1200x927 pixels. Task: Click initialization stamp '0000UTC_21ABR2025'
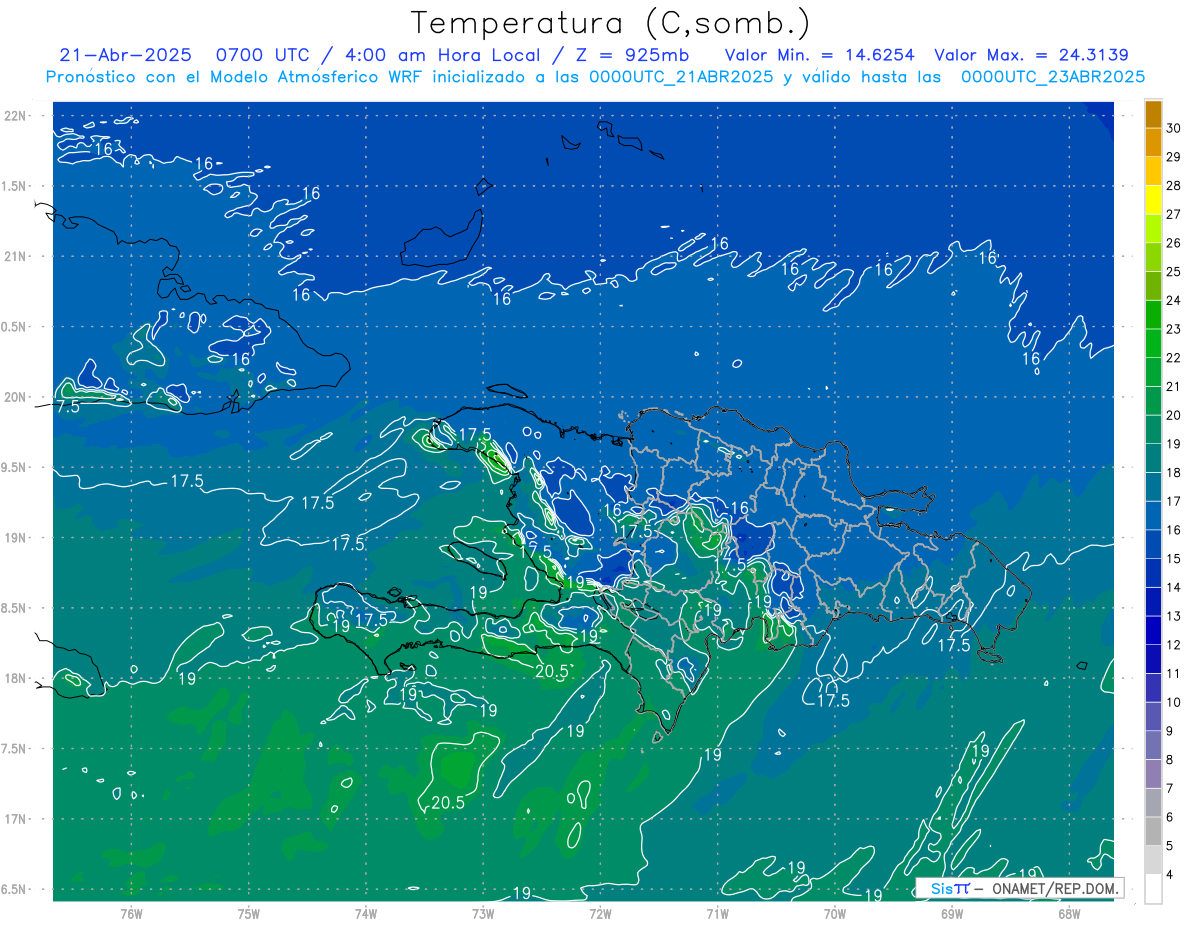[680, 77]
